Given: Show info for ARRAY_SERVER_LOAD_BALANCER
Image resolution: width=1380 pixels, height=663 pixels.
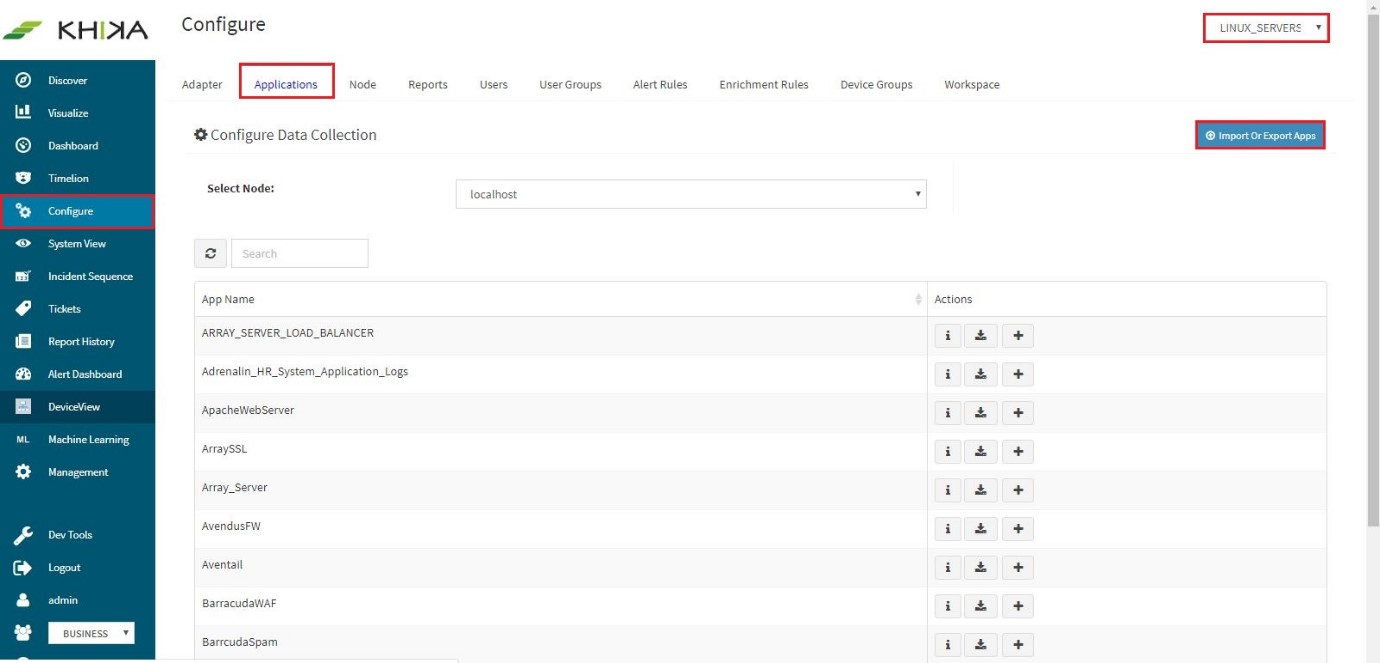Looking at the screenshot, I should click(x=947, y=336).
